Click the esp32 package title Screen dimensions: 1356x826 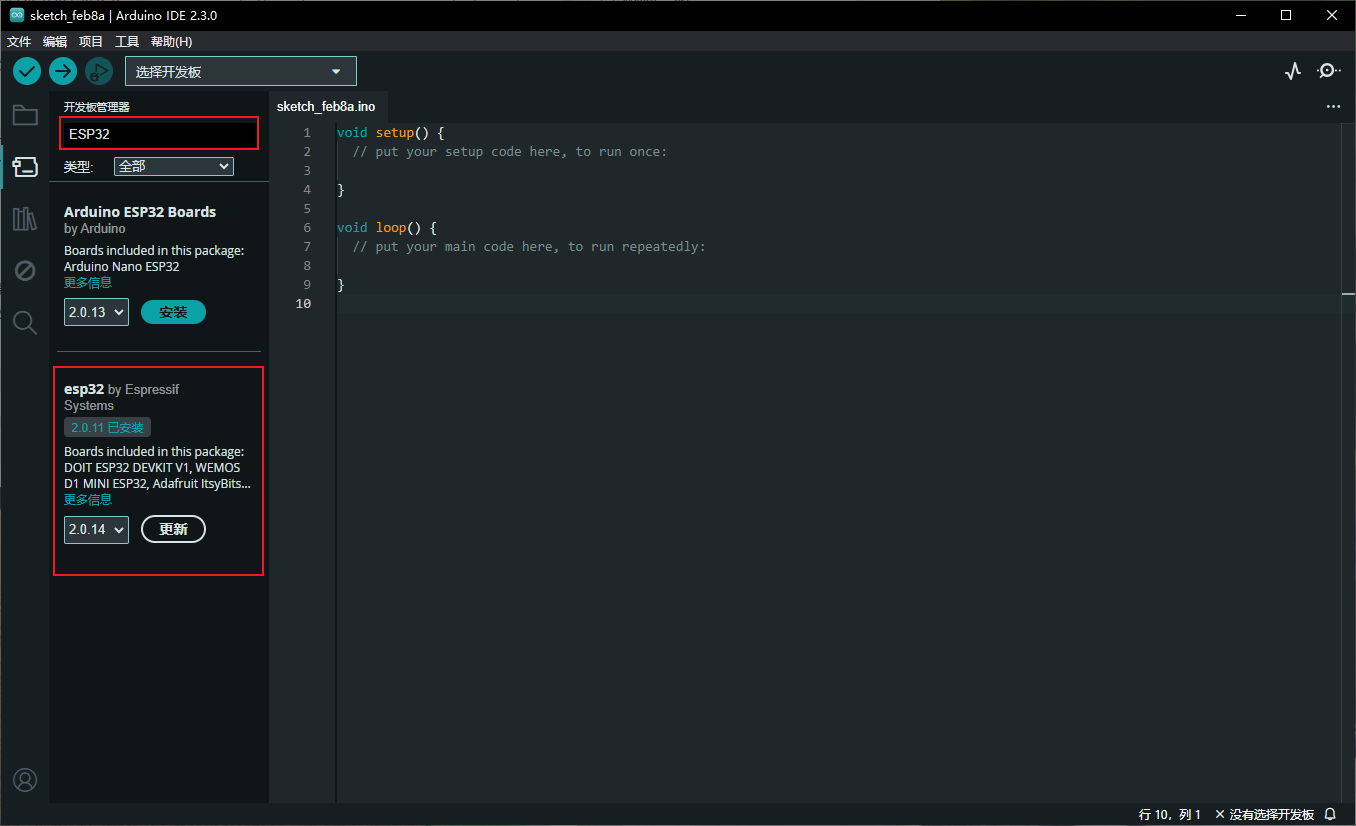point(84,389)
